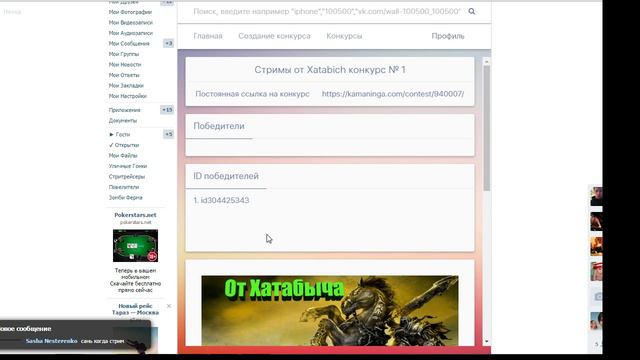Image resolution: width=640 pixels, height=360 pixels.
Task: Open Мои Ответы in sidebar
Action: (x=124, y=75)
